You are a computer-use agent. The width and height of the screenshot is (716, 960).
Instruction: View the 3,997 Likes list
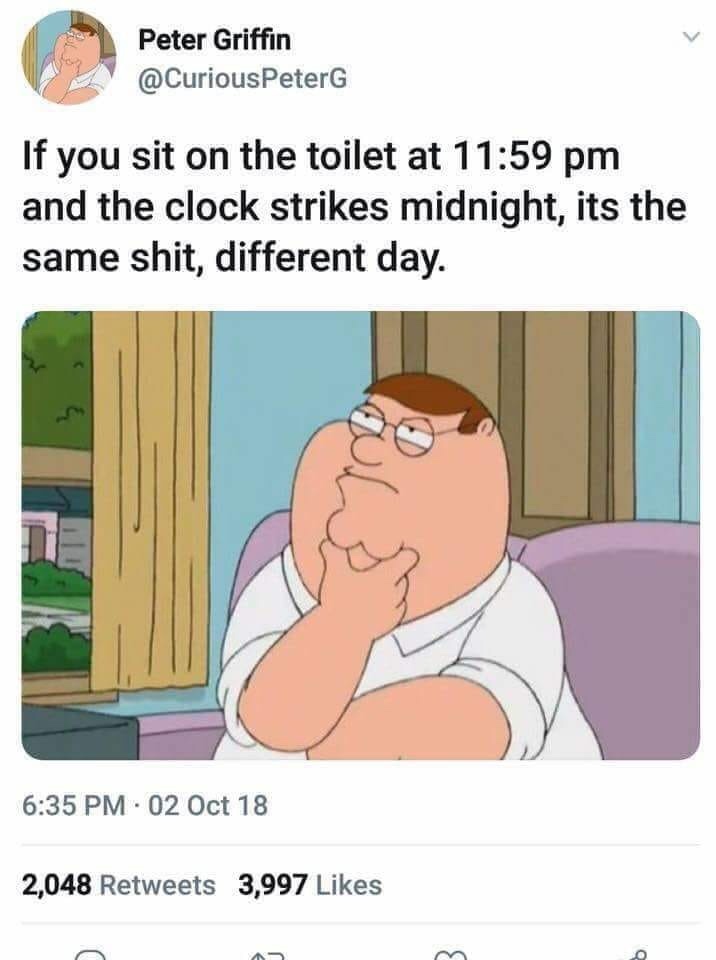[311, 885]
